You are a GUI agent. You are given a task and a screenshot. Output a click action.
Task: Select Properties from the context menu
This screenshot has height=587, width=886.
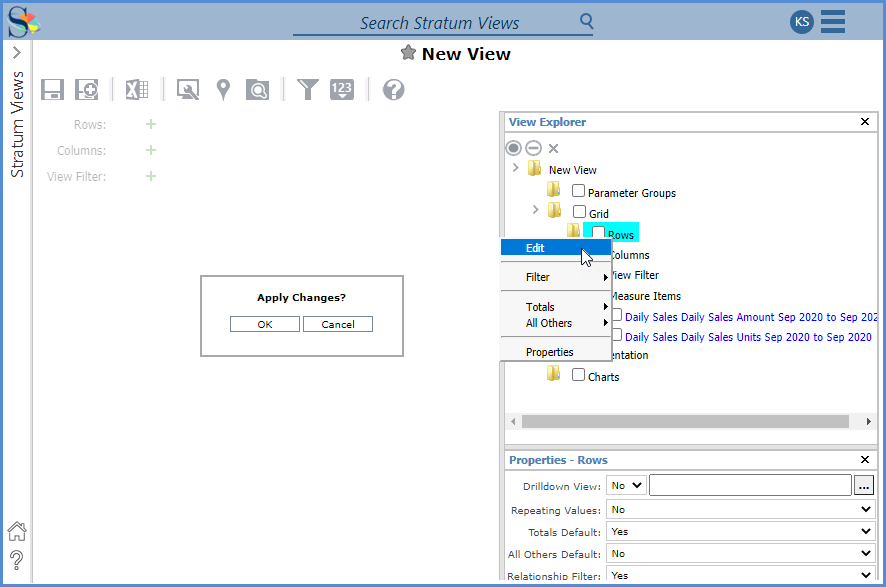tap(555, 352)
